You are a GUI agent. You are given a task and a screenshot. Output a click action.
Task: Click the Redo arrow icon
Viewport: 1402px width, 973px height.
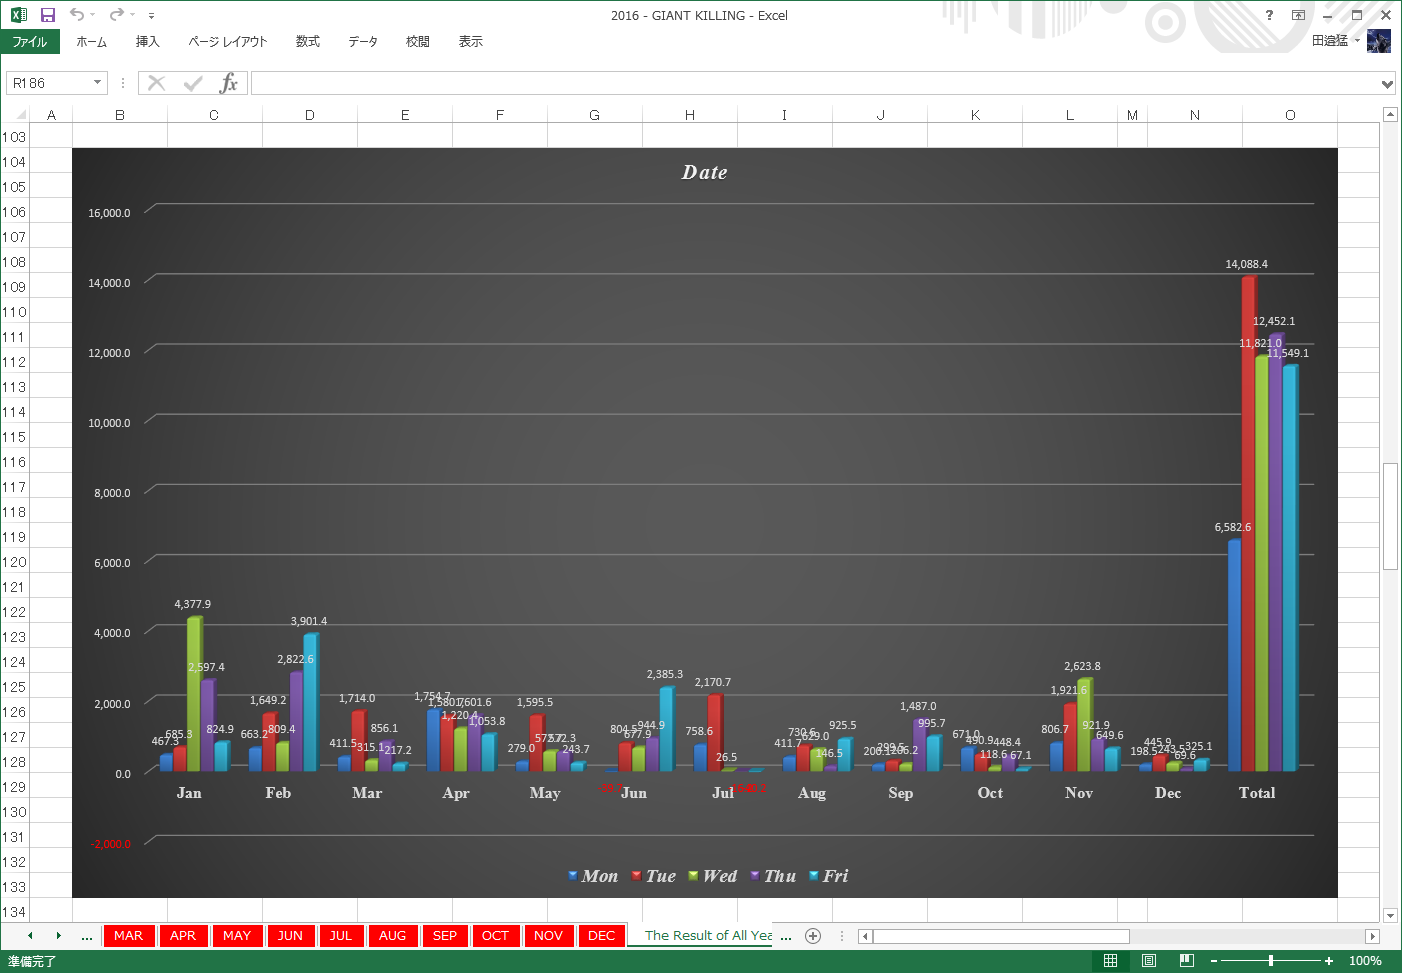click(116, 15)
